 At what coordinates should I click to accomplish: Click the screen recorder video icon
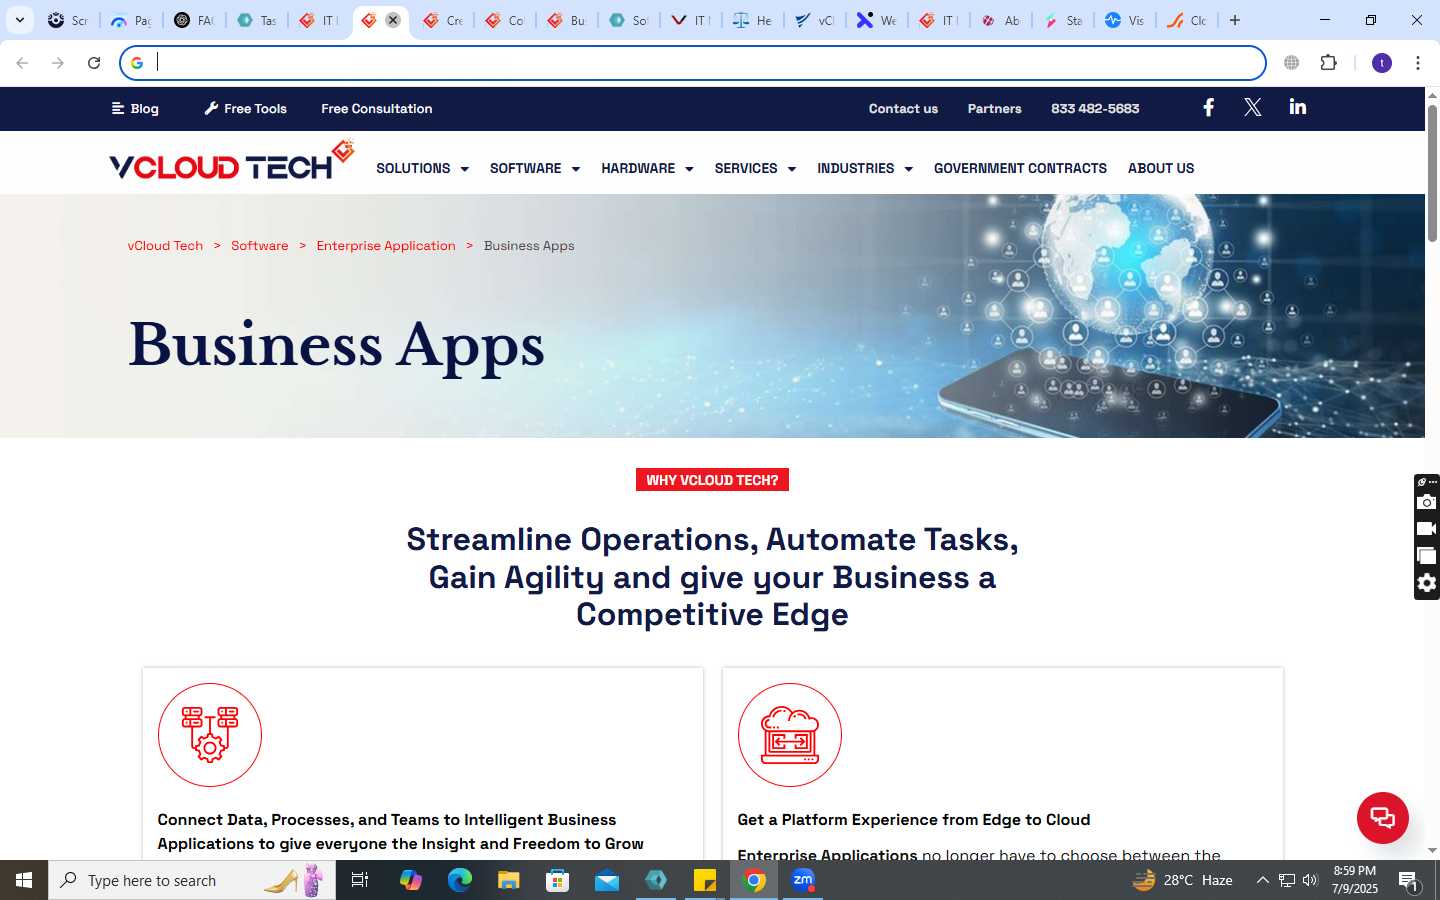[x=1427, y=529]
